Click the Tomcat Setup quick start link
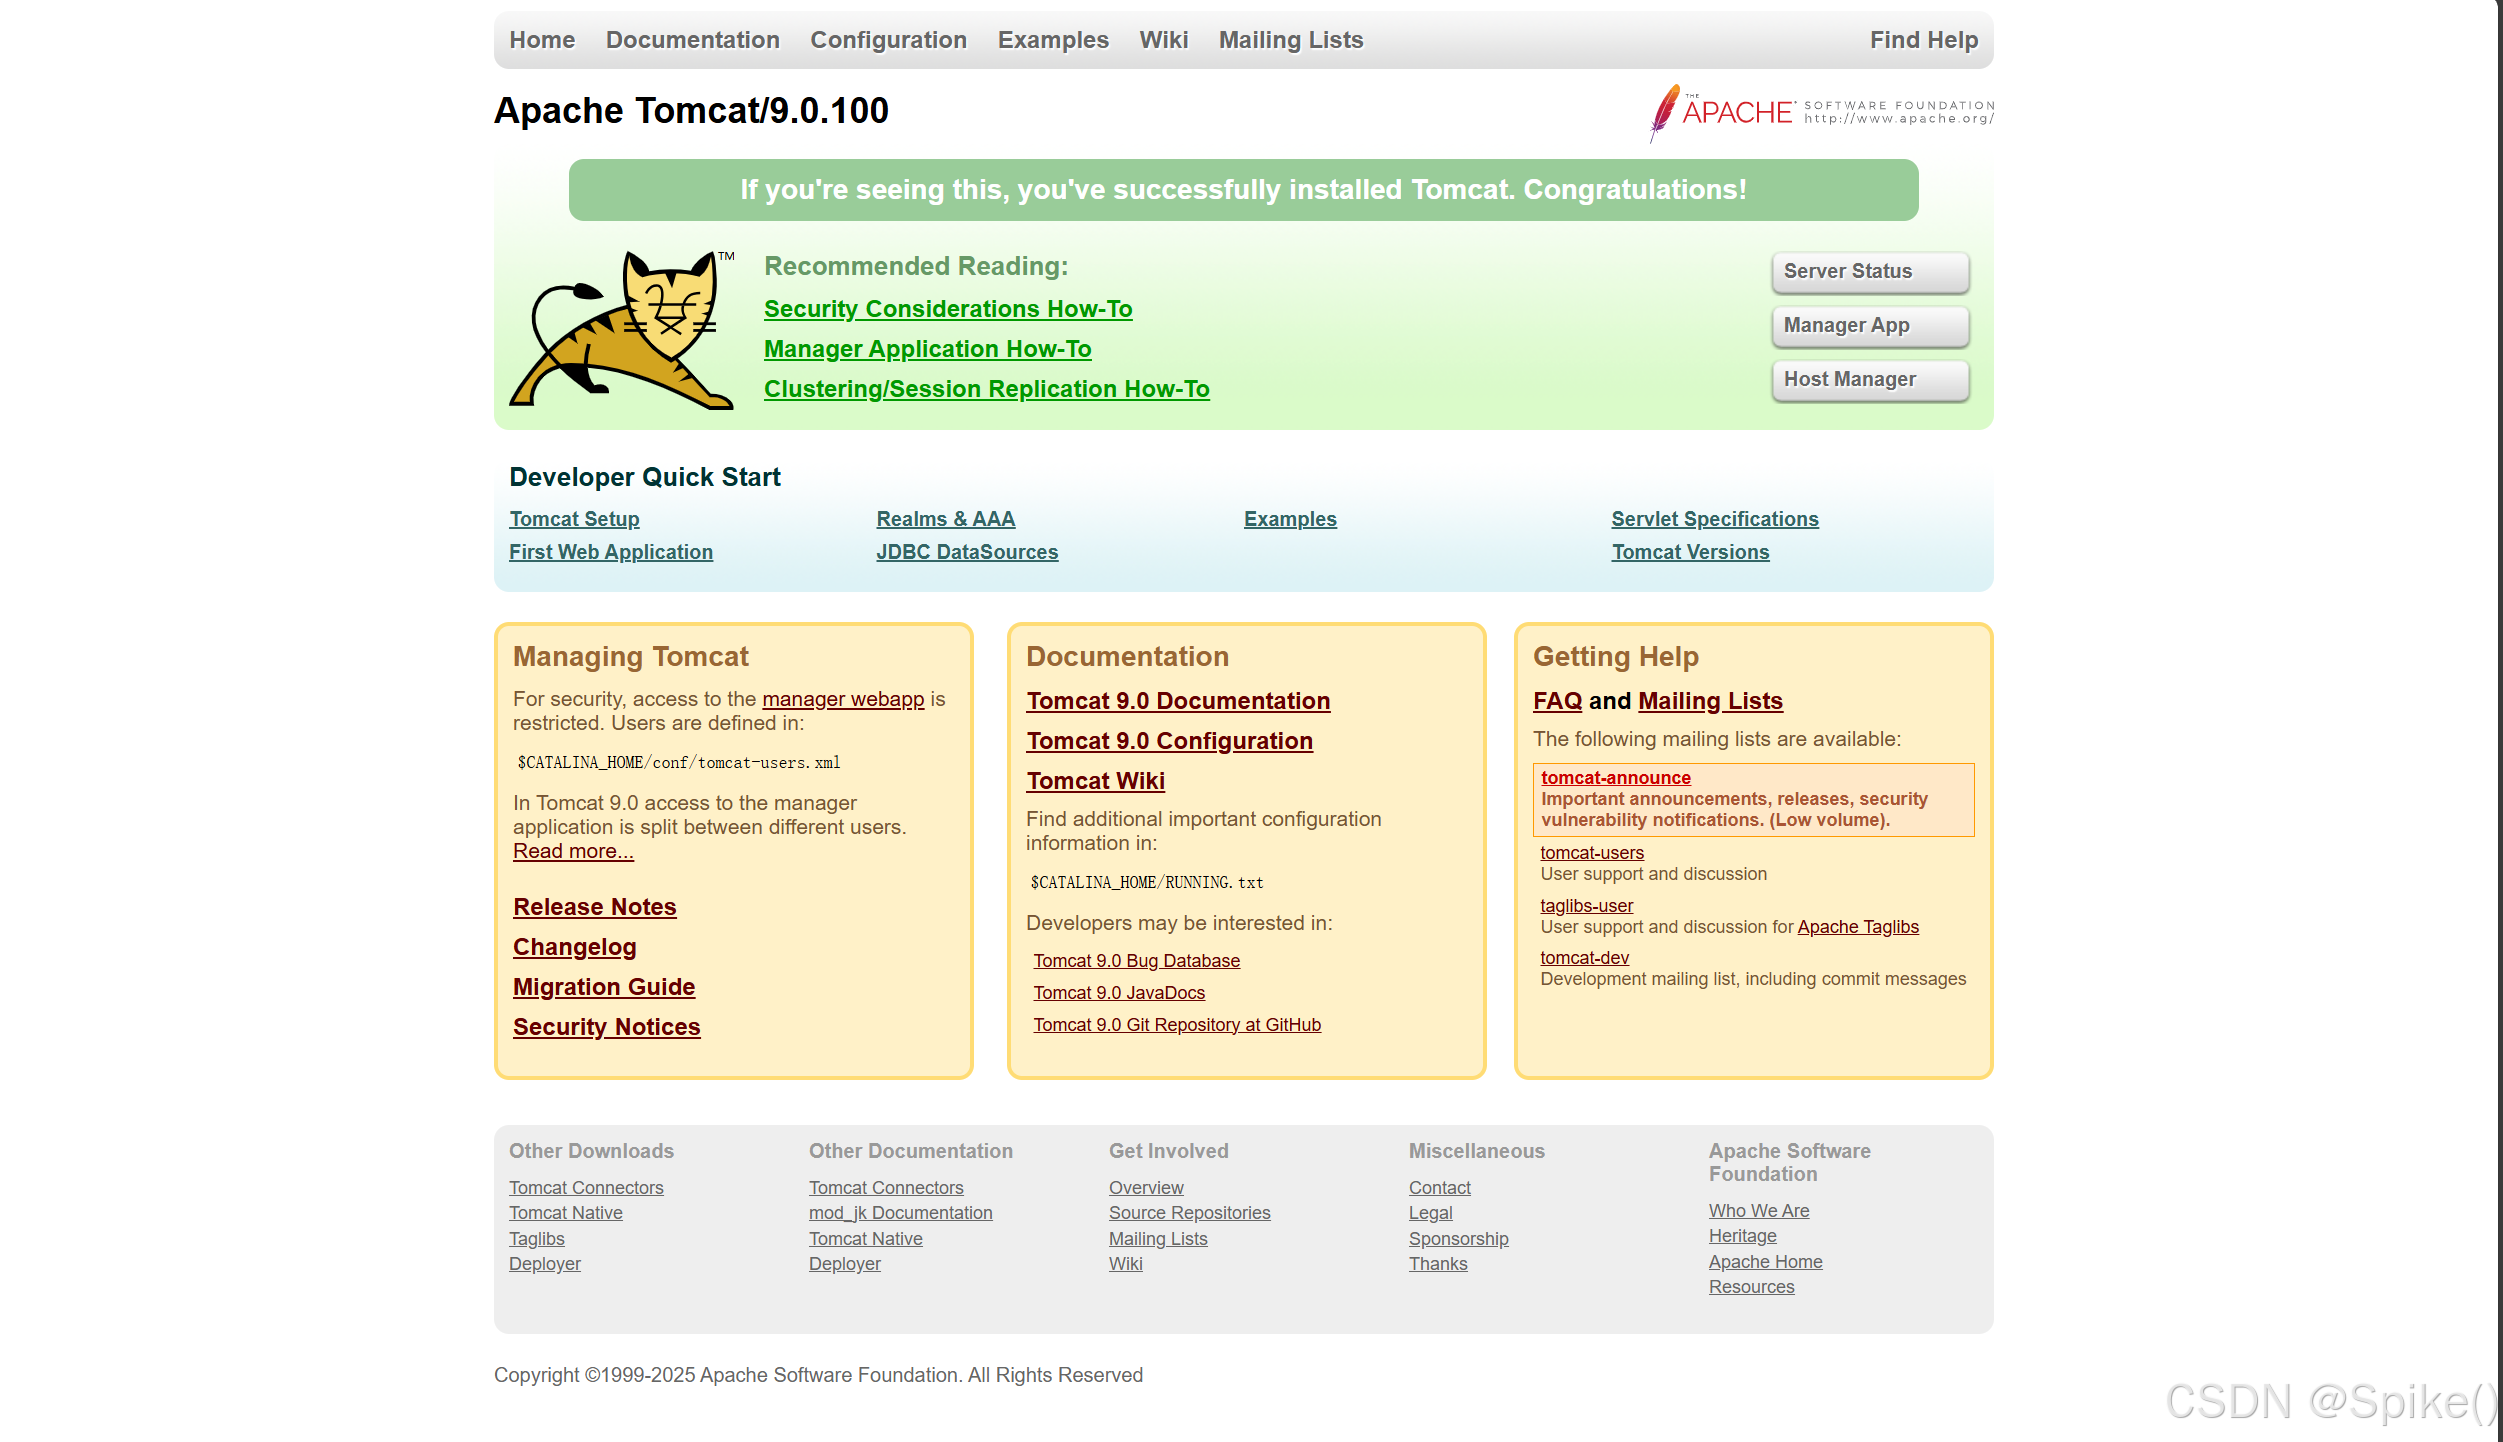 [x=574, y=519]
